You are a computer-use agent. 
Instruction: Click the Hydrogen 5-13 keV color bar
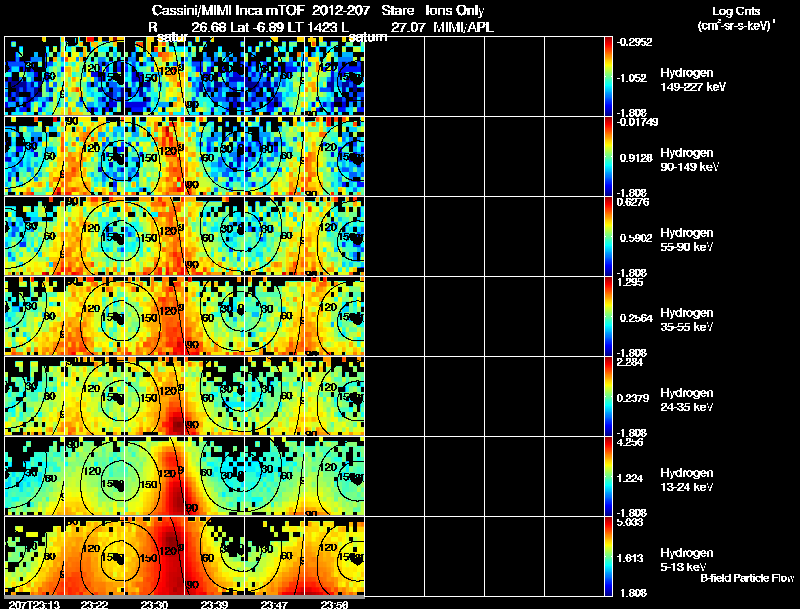click(x=608, y=556)
